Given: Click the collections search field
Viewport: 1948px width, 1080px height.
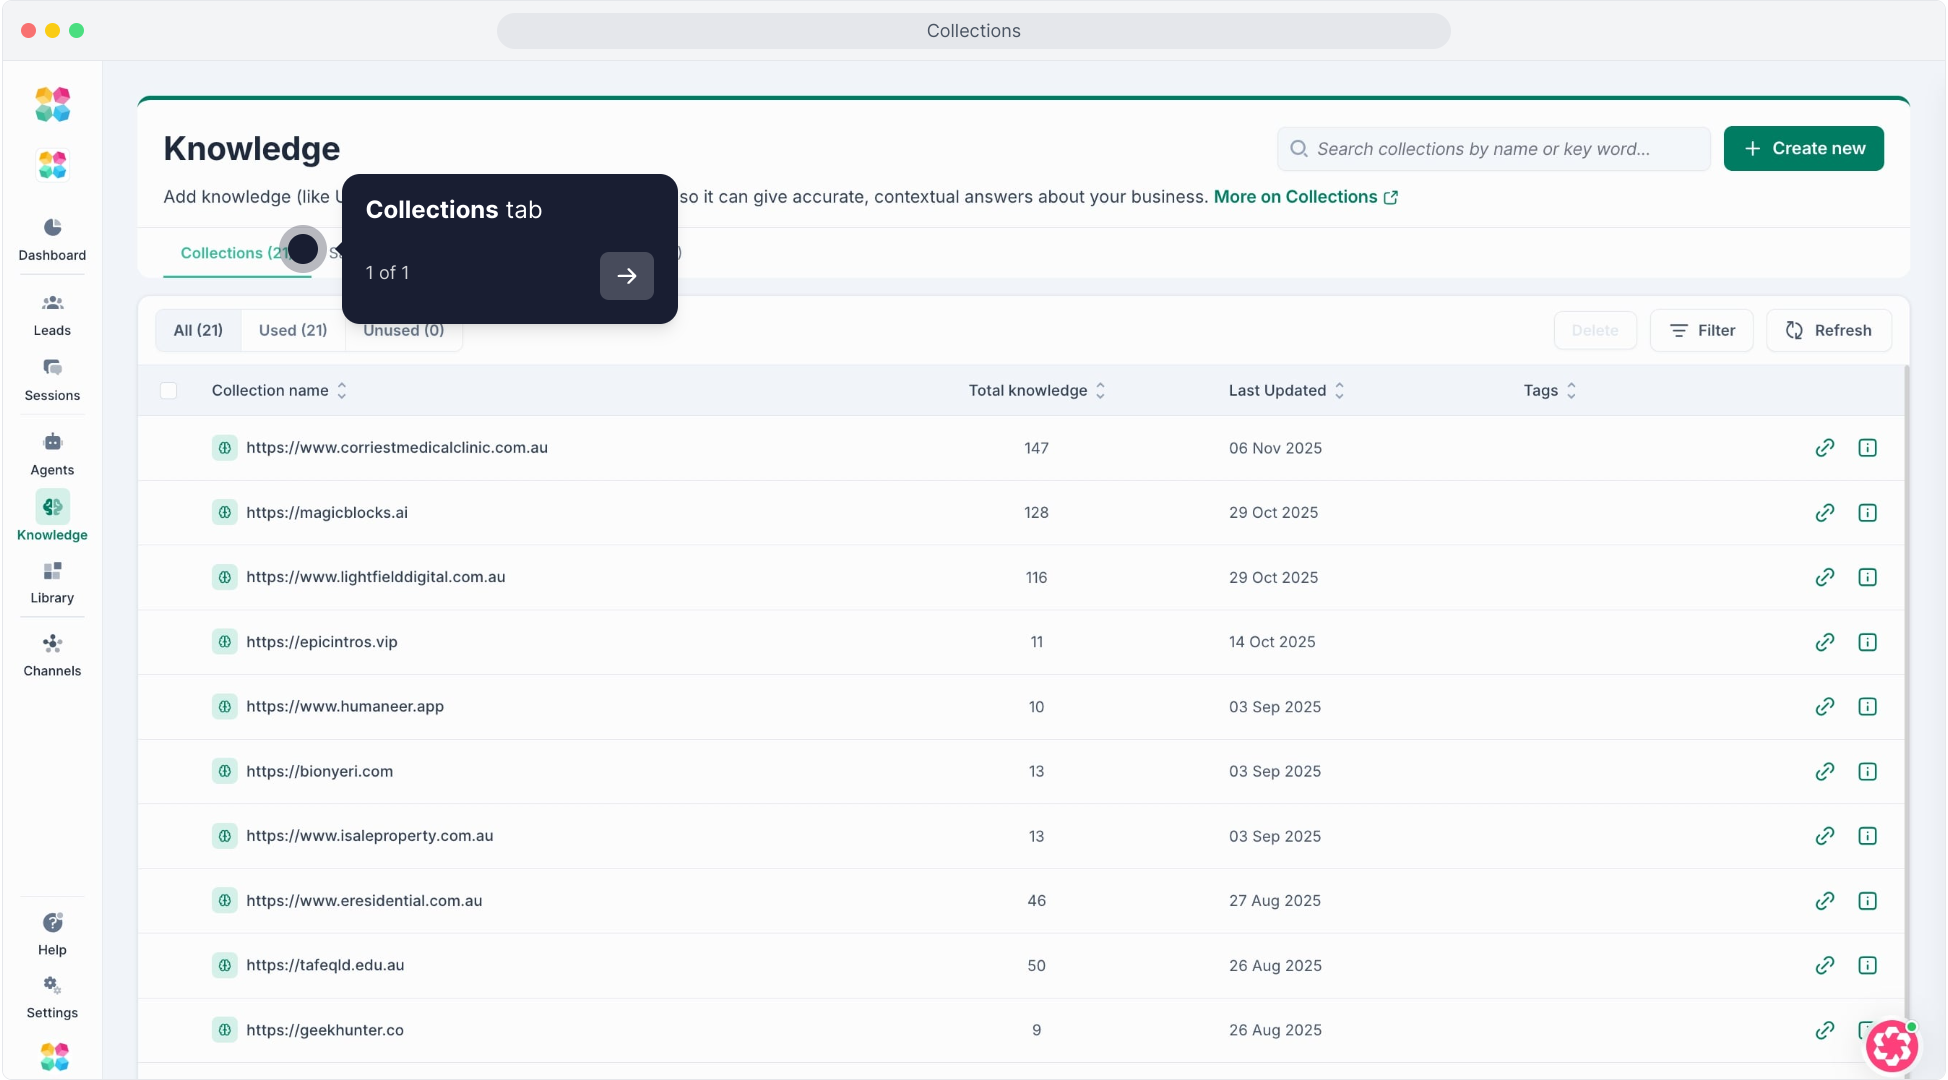Looking at the screenshot, I should [1493, 149].
